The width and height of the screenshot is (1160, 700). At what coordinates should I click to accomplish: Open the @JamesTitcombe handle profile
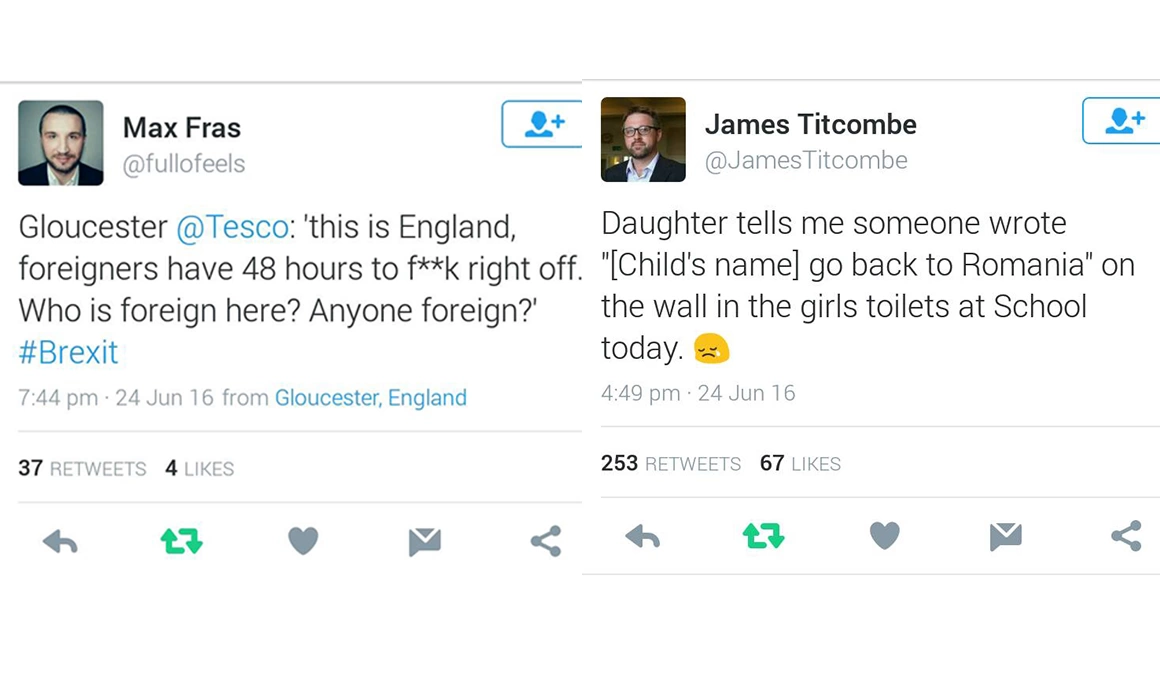806,161
